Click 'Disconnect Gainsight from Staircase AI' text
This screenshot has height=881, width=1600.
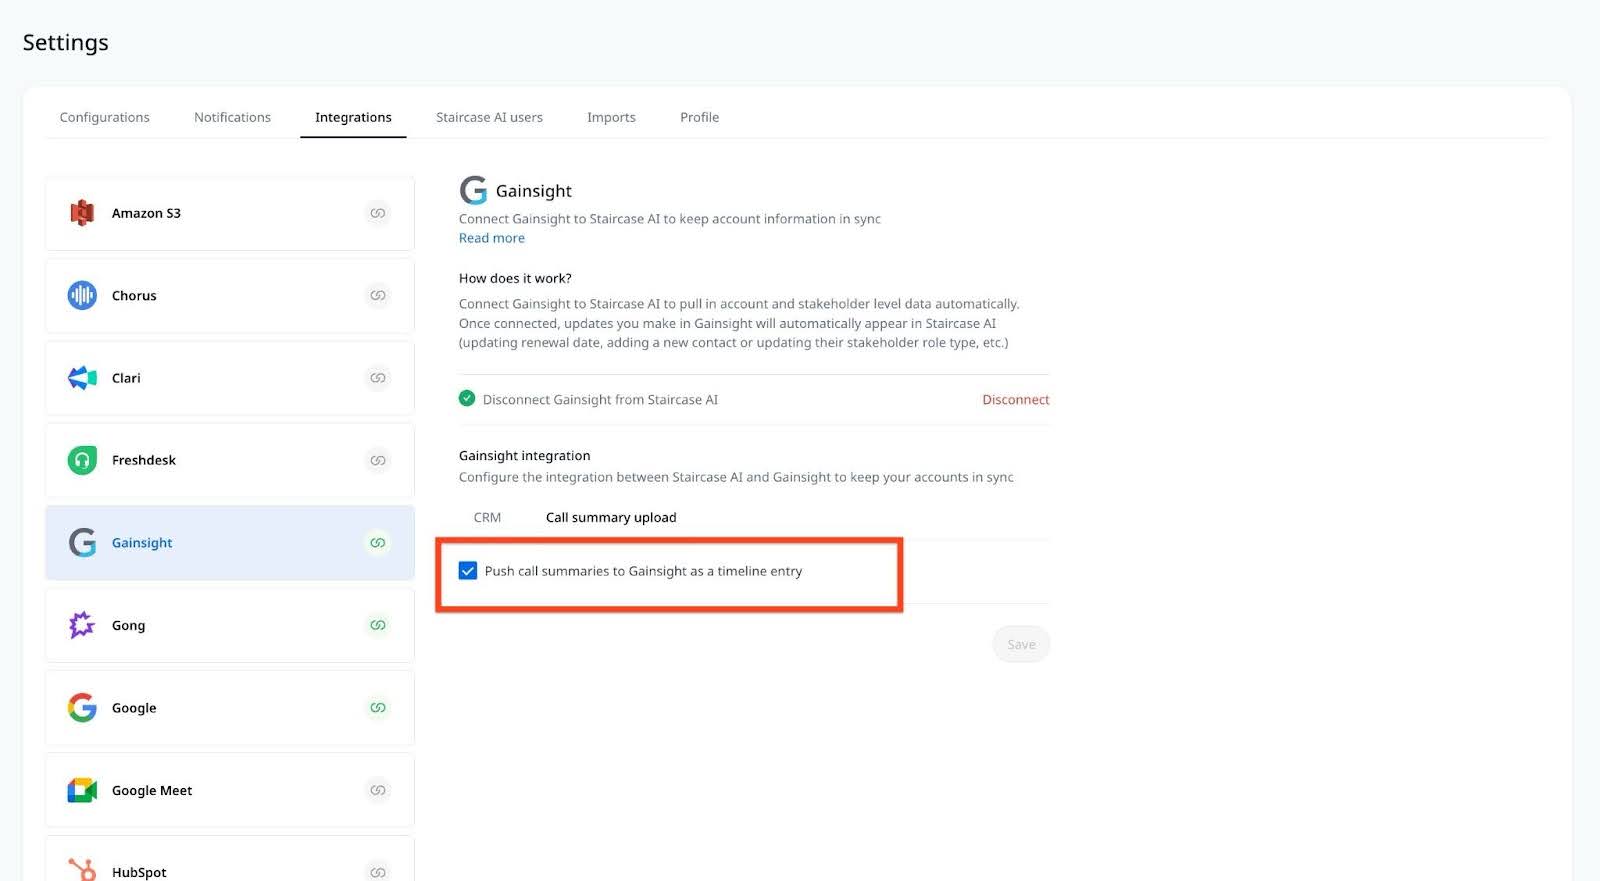coord(600,399)
